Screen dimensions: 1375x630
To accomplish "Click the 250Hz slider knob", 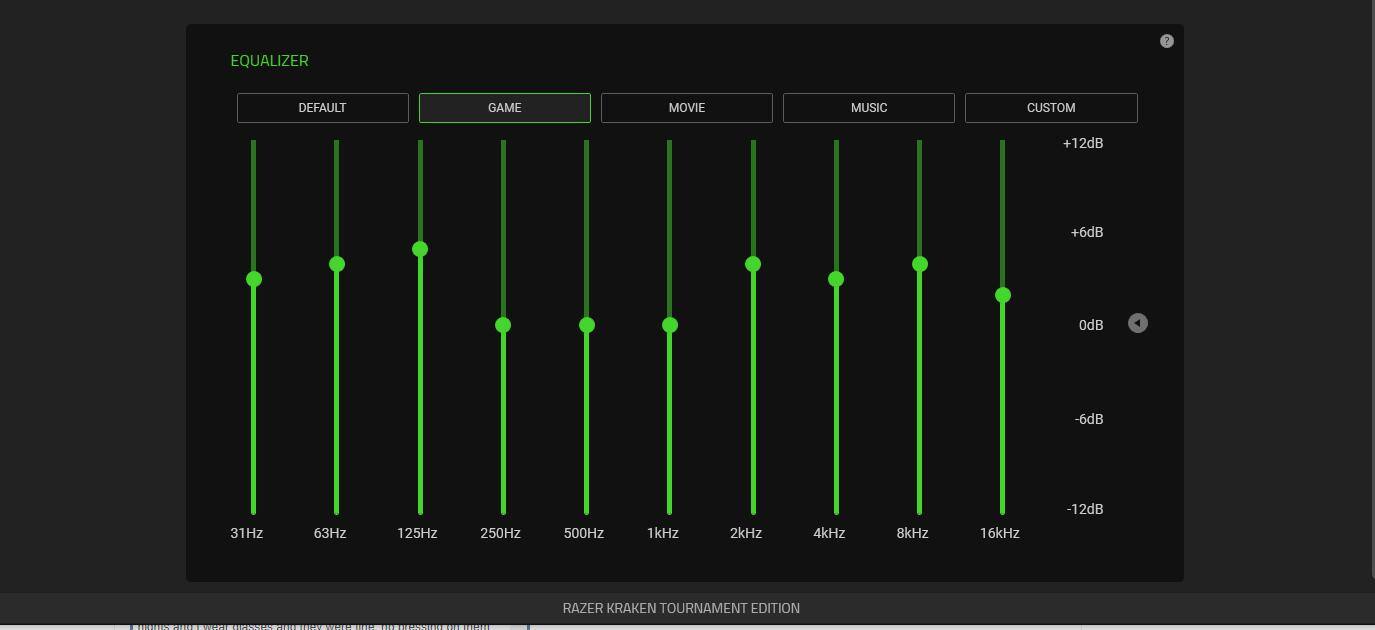I will point(503,325).
